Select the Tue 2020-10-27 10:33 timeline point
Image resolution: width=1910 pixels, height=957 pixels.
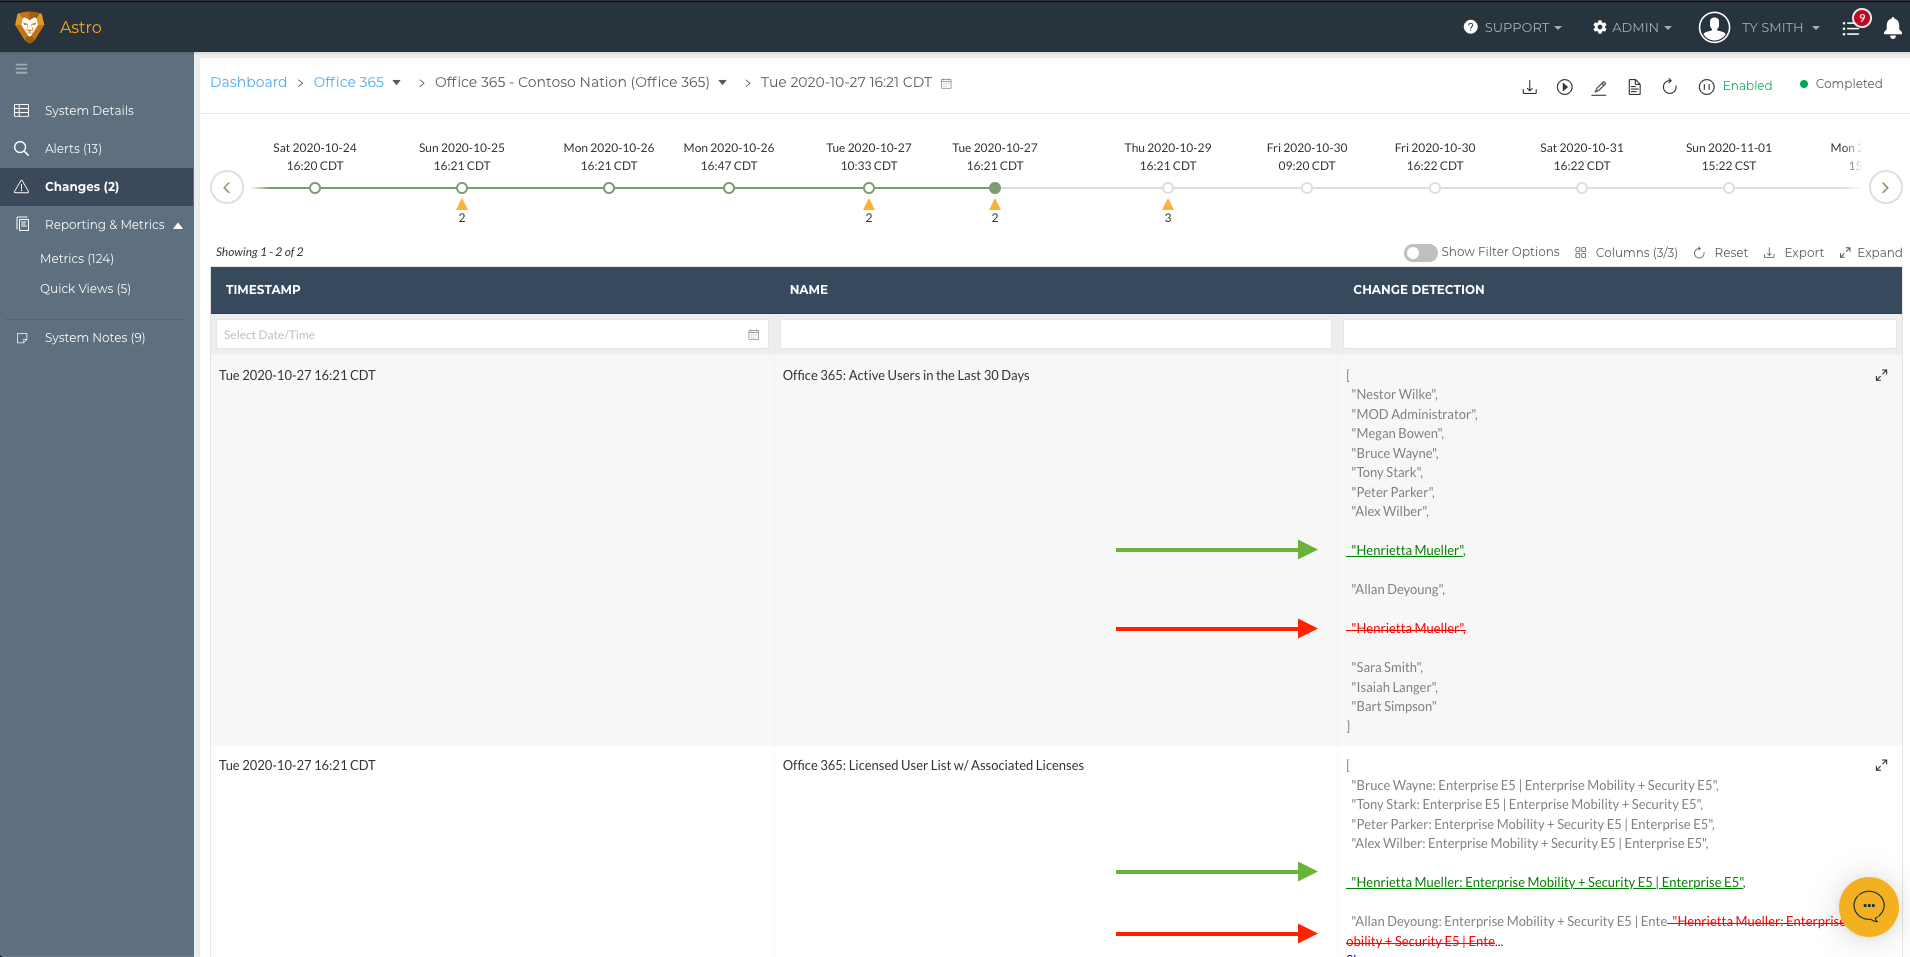[869, 188]
